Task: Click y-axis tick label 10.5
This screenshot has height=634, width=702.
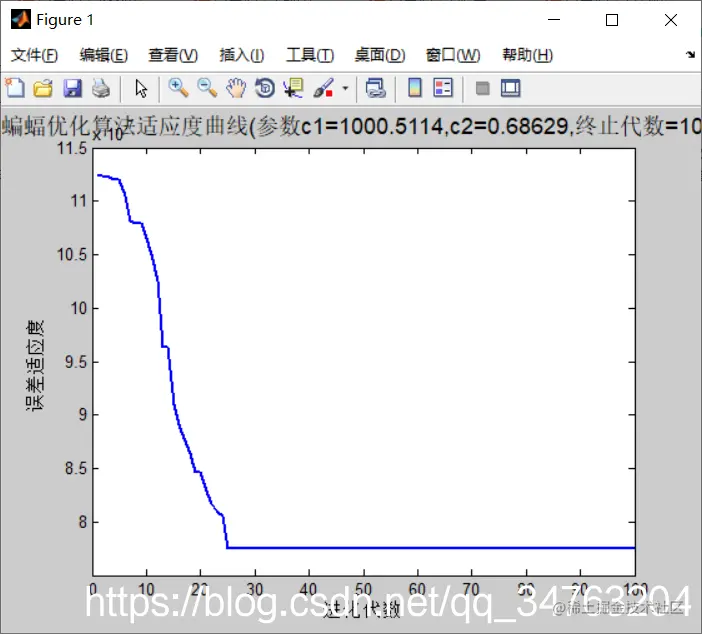Action: (72, 255)
